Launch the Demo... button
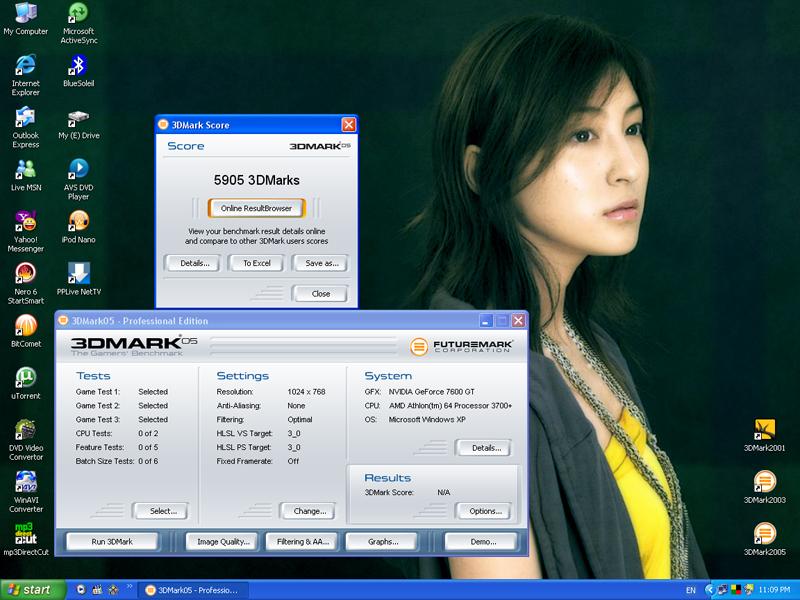Screen dimensions: 800x600 (x=483, y=542)
